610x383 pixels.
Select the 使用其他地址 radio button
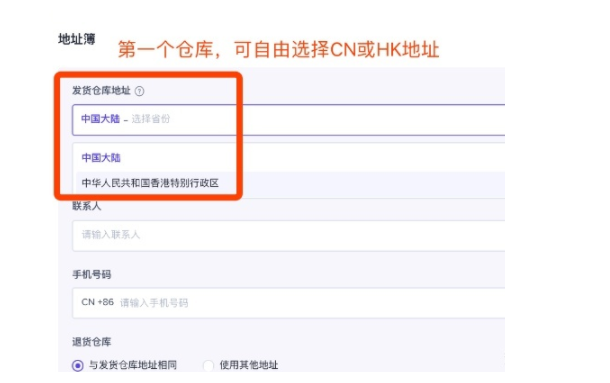(208, 365)
